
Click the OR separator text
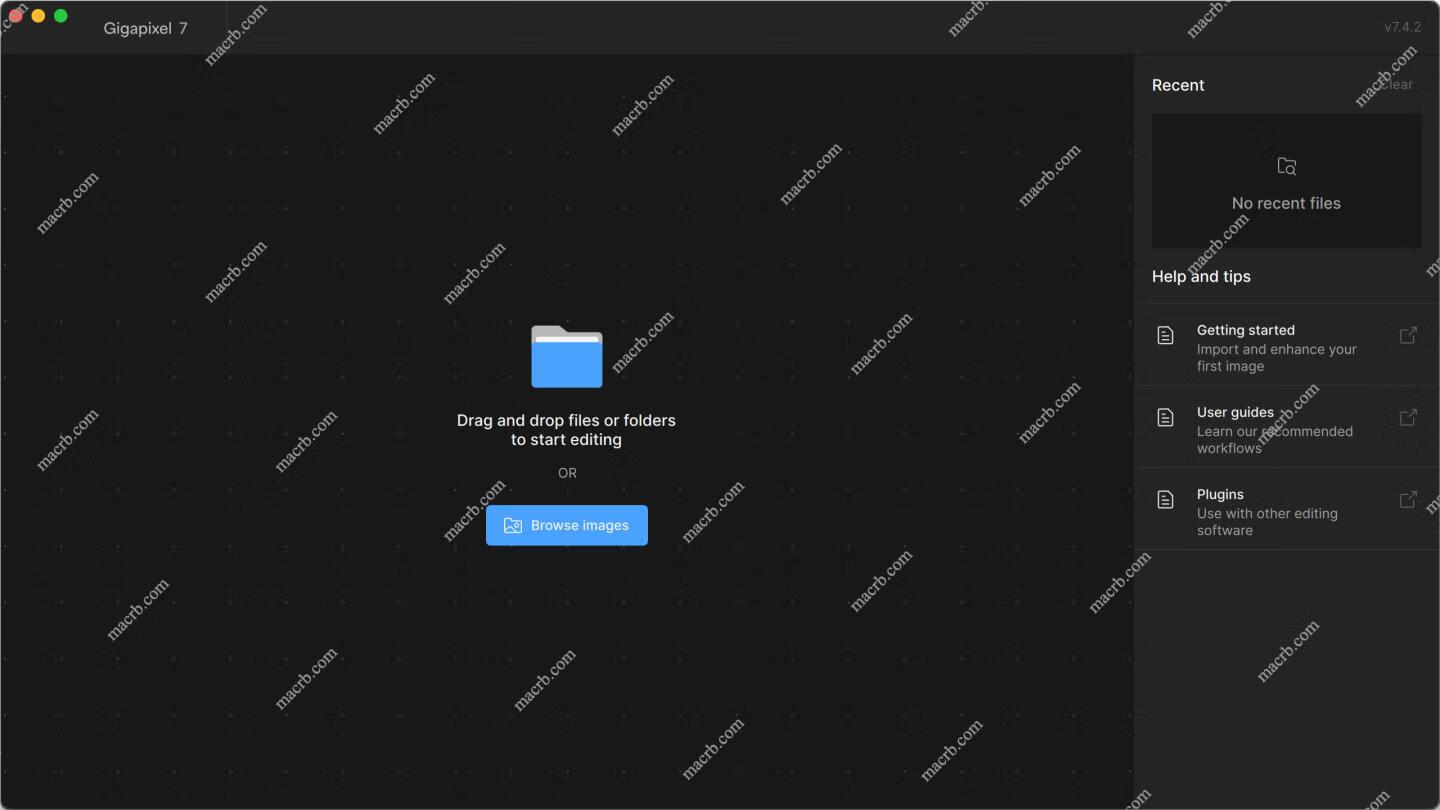coord(567,473)
